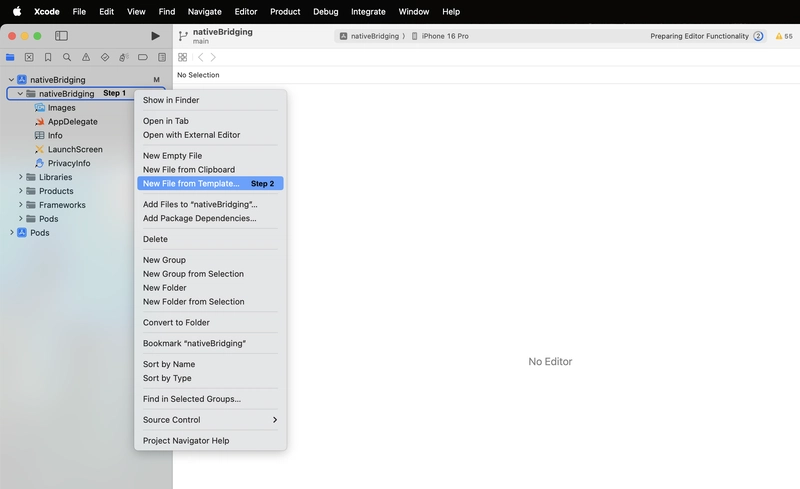Open the Apple menu
Screen dimensions: 800x489
(x=17, y=11)
